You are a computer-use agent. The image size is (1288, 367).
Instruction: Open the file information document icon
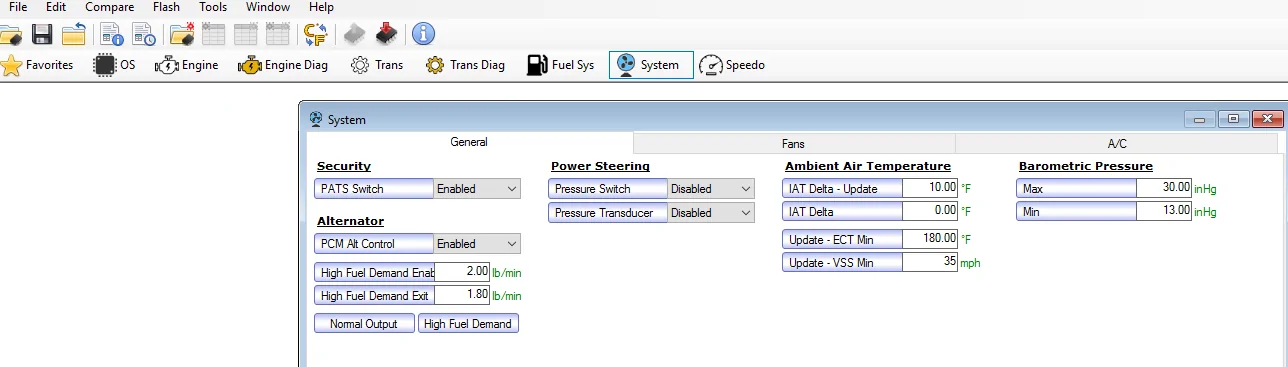point(111,35)
